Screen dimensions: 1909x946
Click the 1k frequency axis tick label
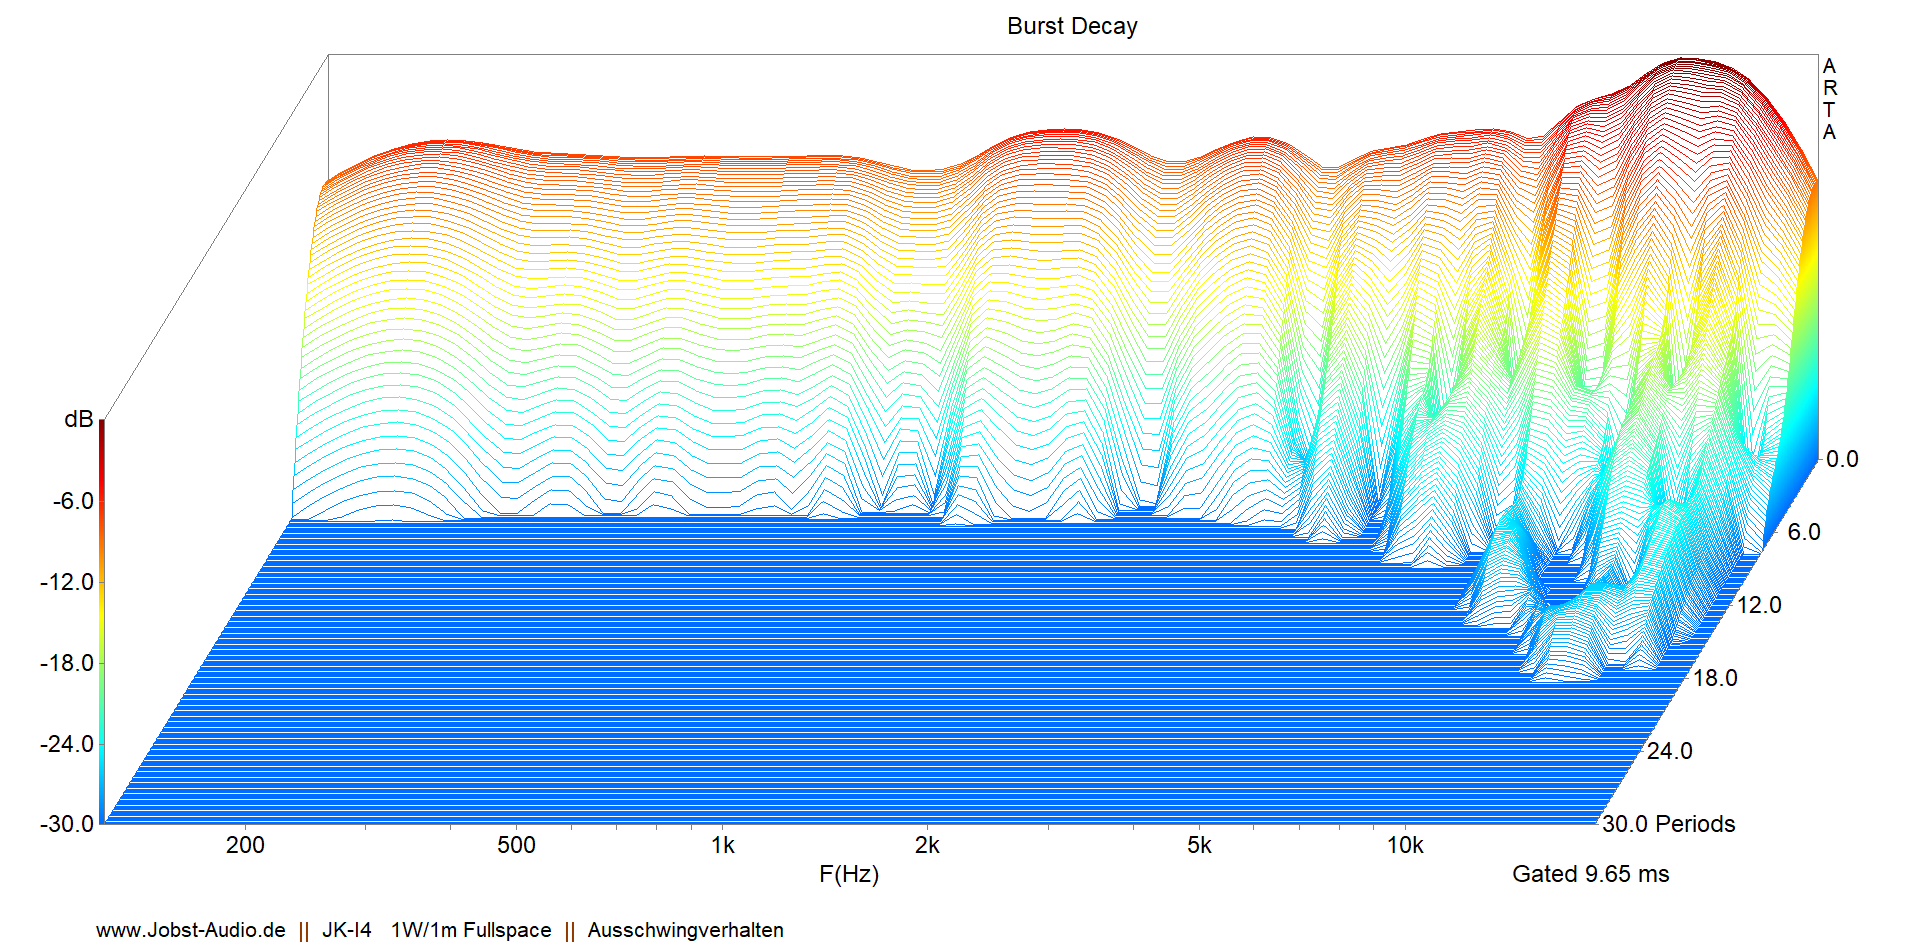pyautogui.click(x=722, y=845)
